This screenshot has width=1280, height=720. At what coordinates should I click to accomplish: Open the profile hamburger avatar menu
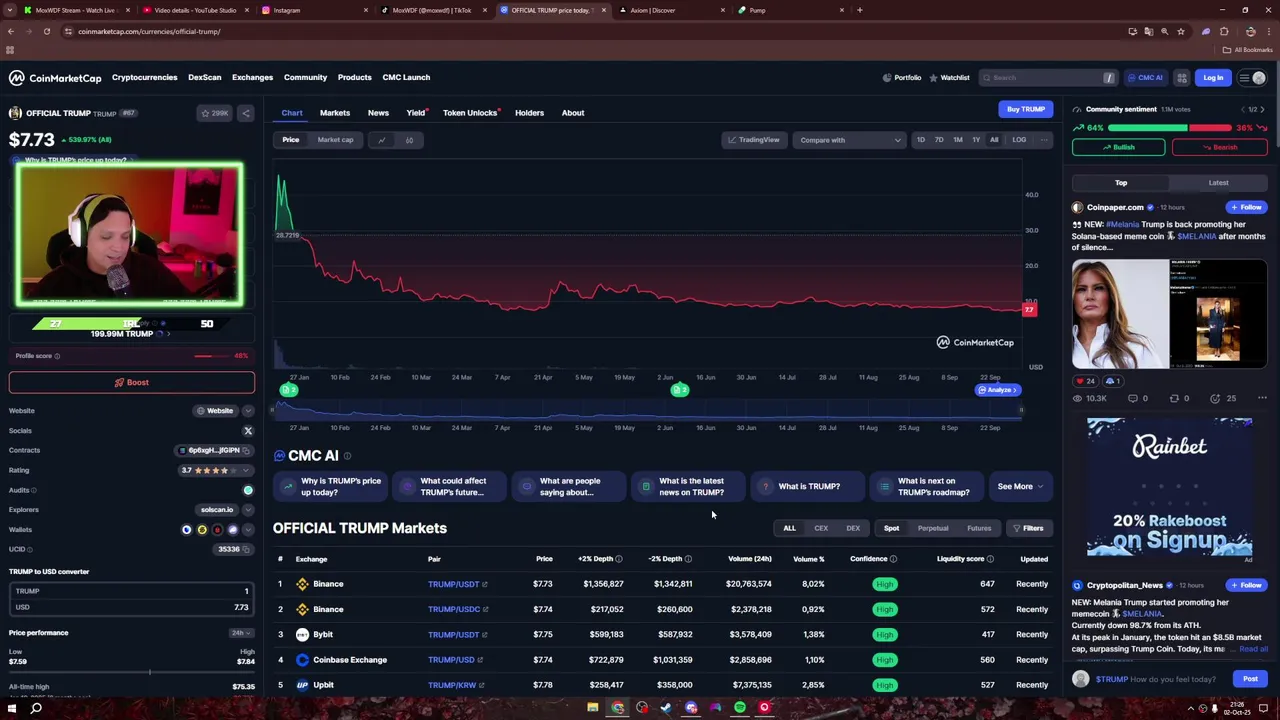tap(1251, 78)
